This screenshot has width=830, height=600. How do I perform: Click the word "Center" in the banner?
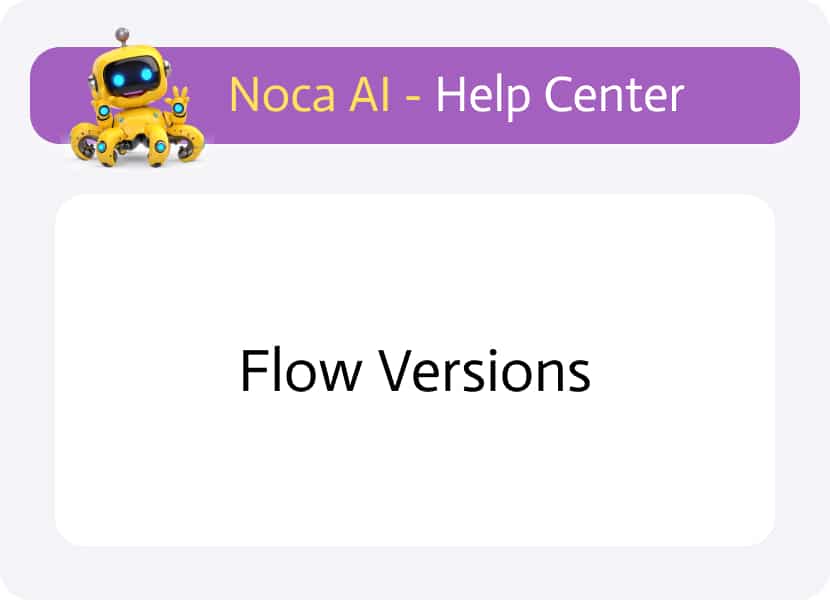tap(614, 95)
